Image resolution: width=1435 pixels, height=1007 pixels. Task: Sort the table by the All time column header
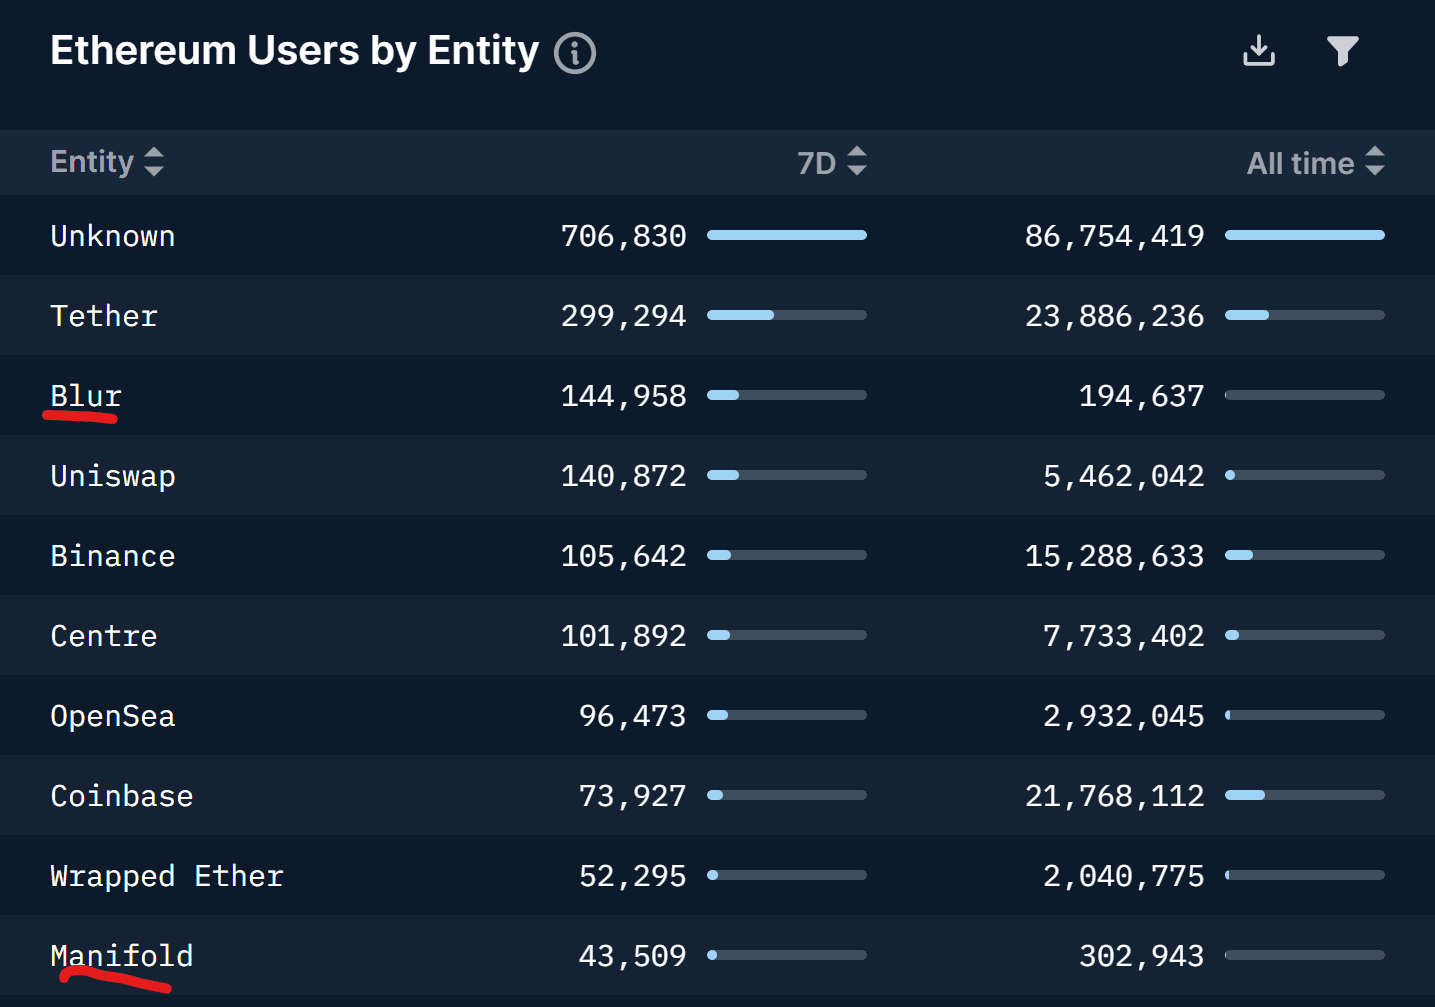pyautogui.click(x=1300, y=161)
